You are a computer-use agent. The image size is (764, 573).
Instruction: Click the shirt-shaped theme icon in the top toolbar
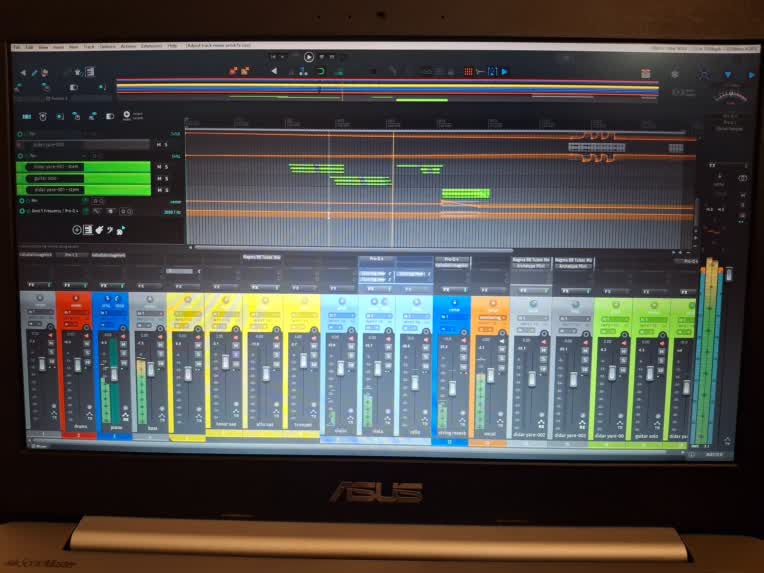[x=77, y=72]
